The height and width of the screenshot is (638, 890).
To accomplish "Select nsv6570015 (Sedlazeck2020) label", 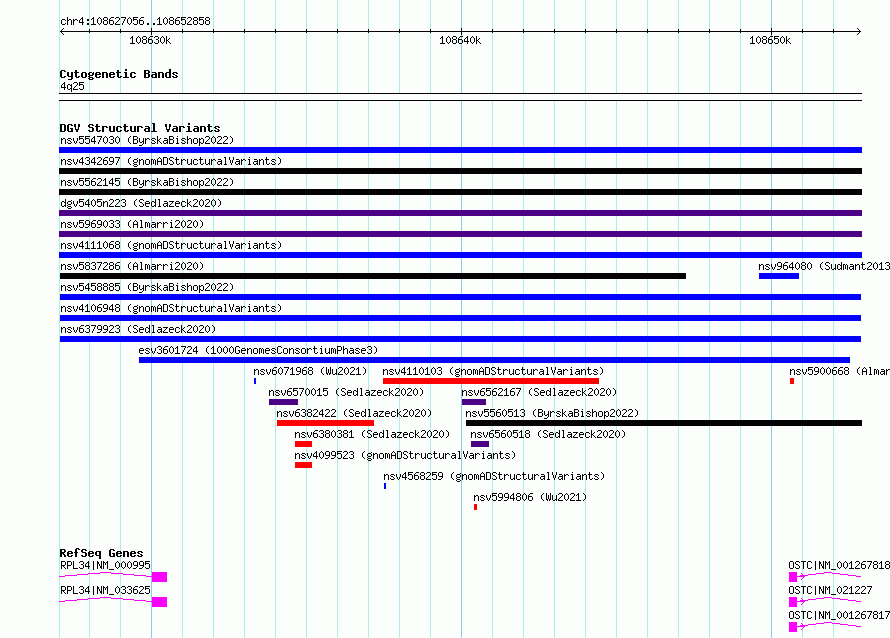I will tap(346, 392).
